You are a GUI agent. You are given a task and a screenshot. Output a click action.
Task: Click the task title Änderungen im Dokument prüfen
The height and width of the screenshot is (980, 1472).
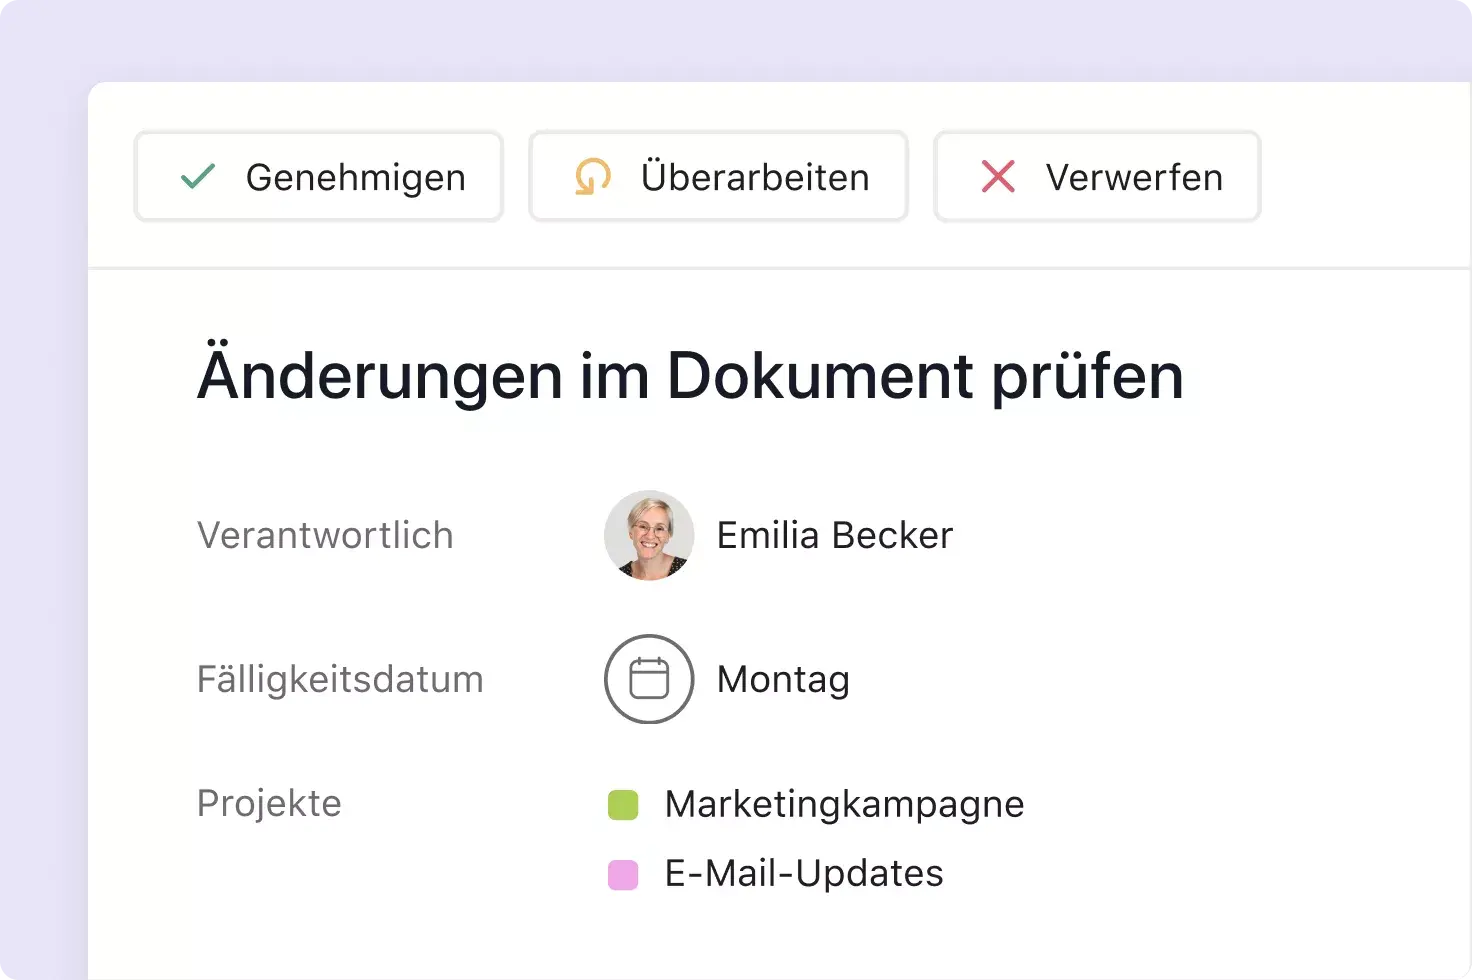pyautogui.click(x=690, y=376)
